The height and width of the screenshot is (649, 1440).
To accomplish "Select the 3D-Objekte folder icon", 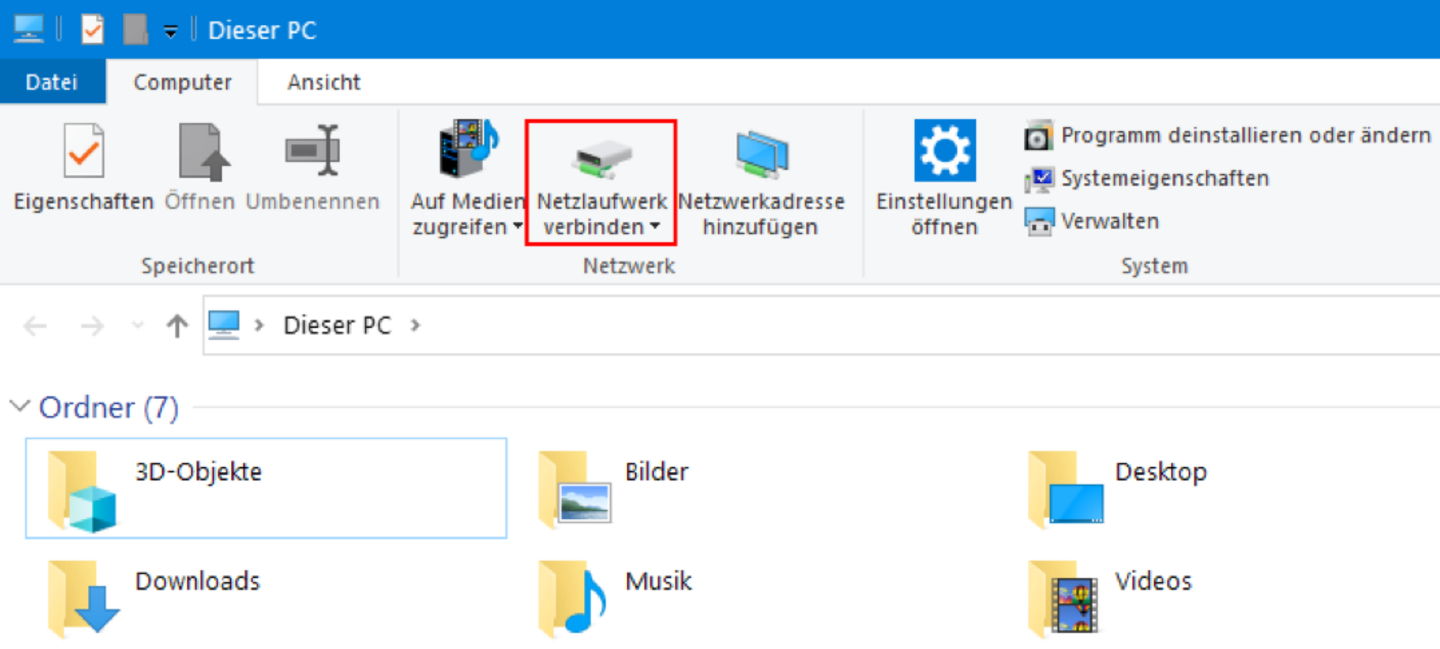I will pyautogui.click(x=83, y=491).
